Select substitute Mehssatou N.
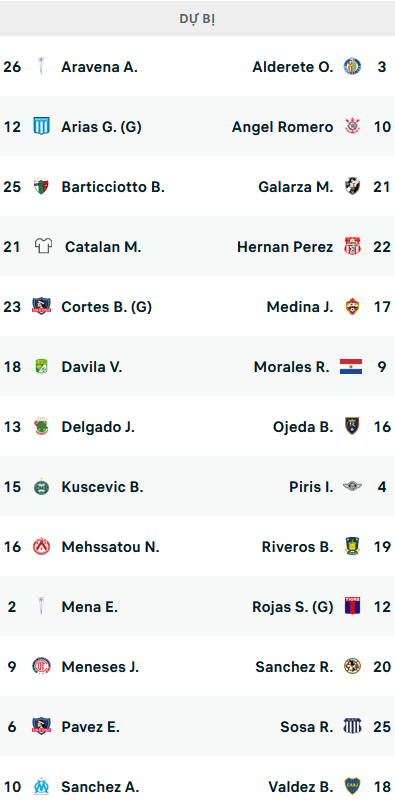The height and width of the screenshot is (811, 395). pos(110,547)
